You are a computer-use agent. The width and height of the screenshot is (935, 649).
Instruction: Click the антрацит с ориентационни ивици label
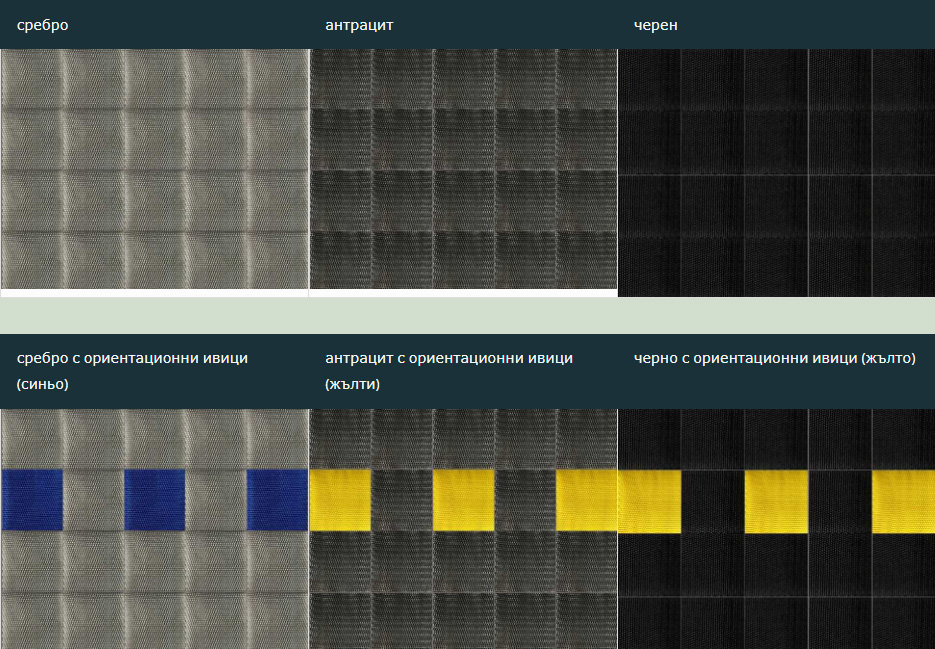coord(449,358)
